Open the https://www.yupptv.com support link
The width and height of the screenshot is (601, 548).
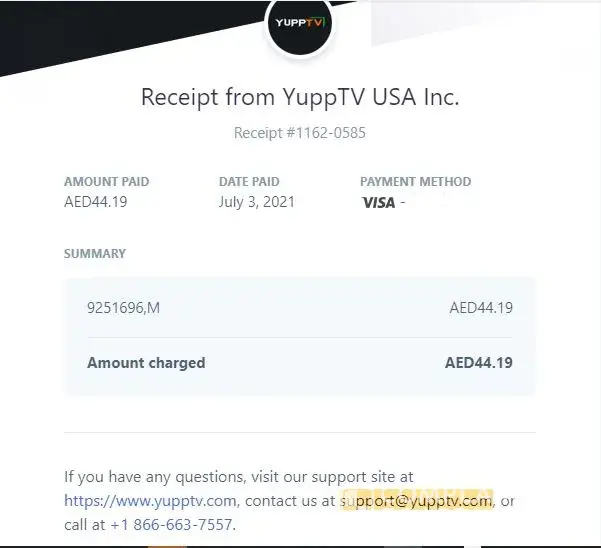click(150, 501)
